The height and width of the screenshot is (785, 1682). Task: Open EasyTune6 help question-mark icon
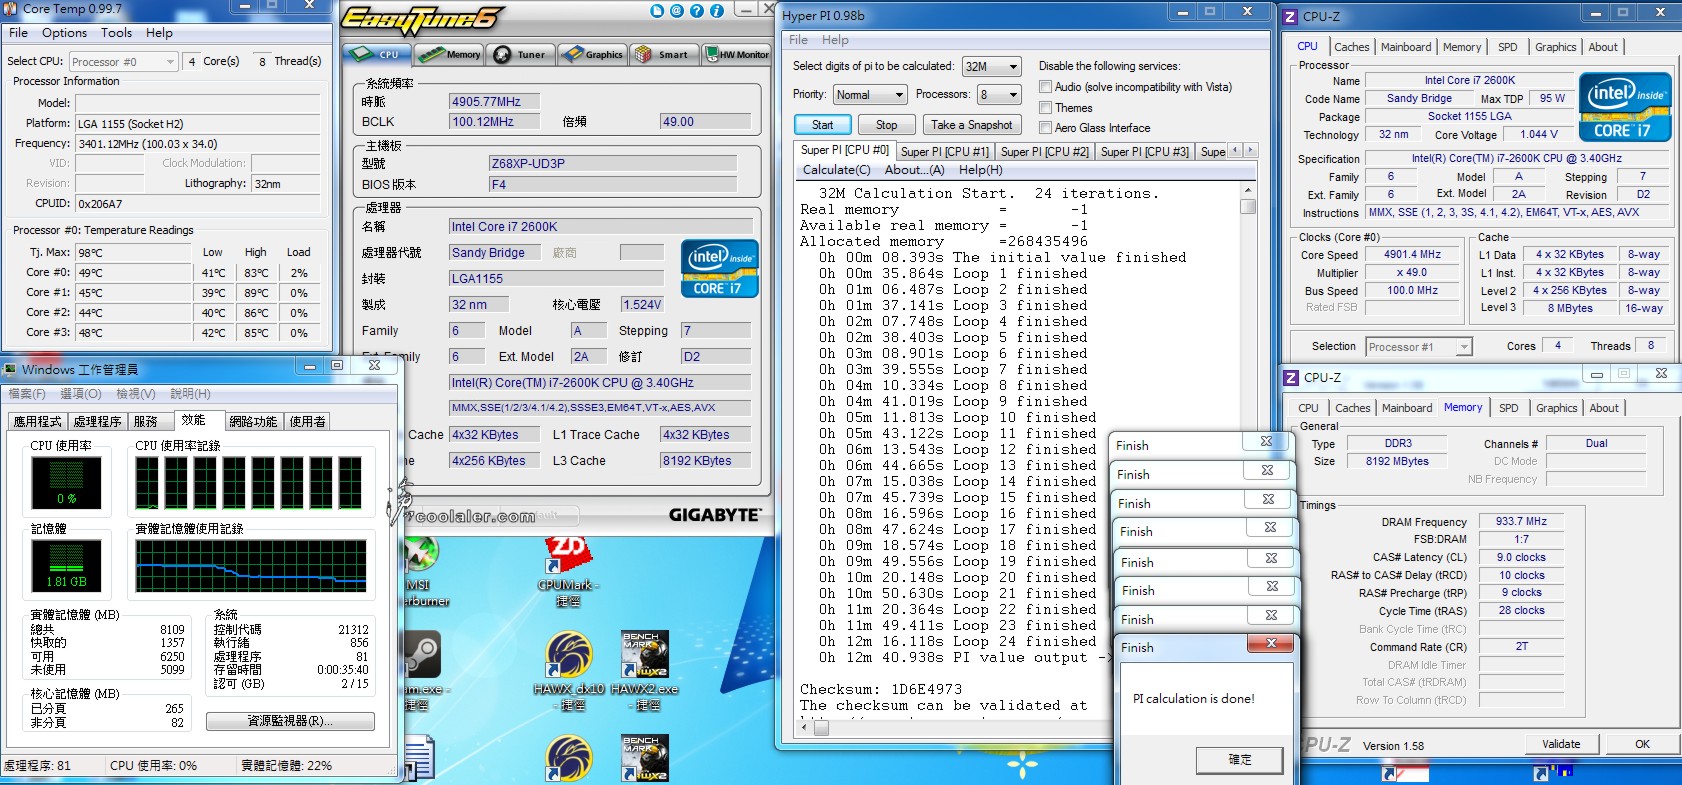pos(697,11)
